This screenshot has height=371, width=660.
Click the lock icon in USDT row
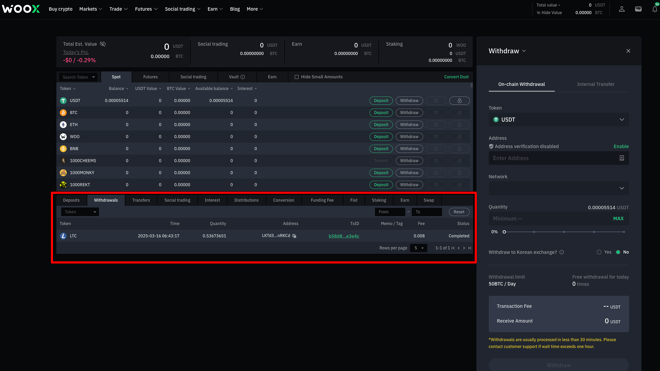459,101
